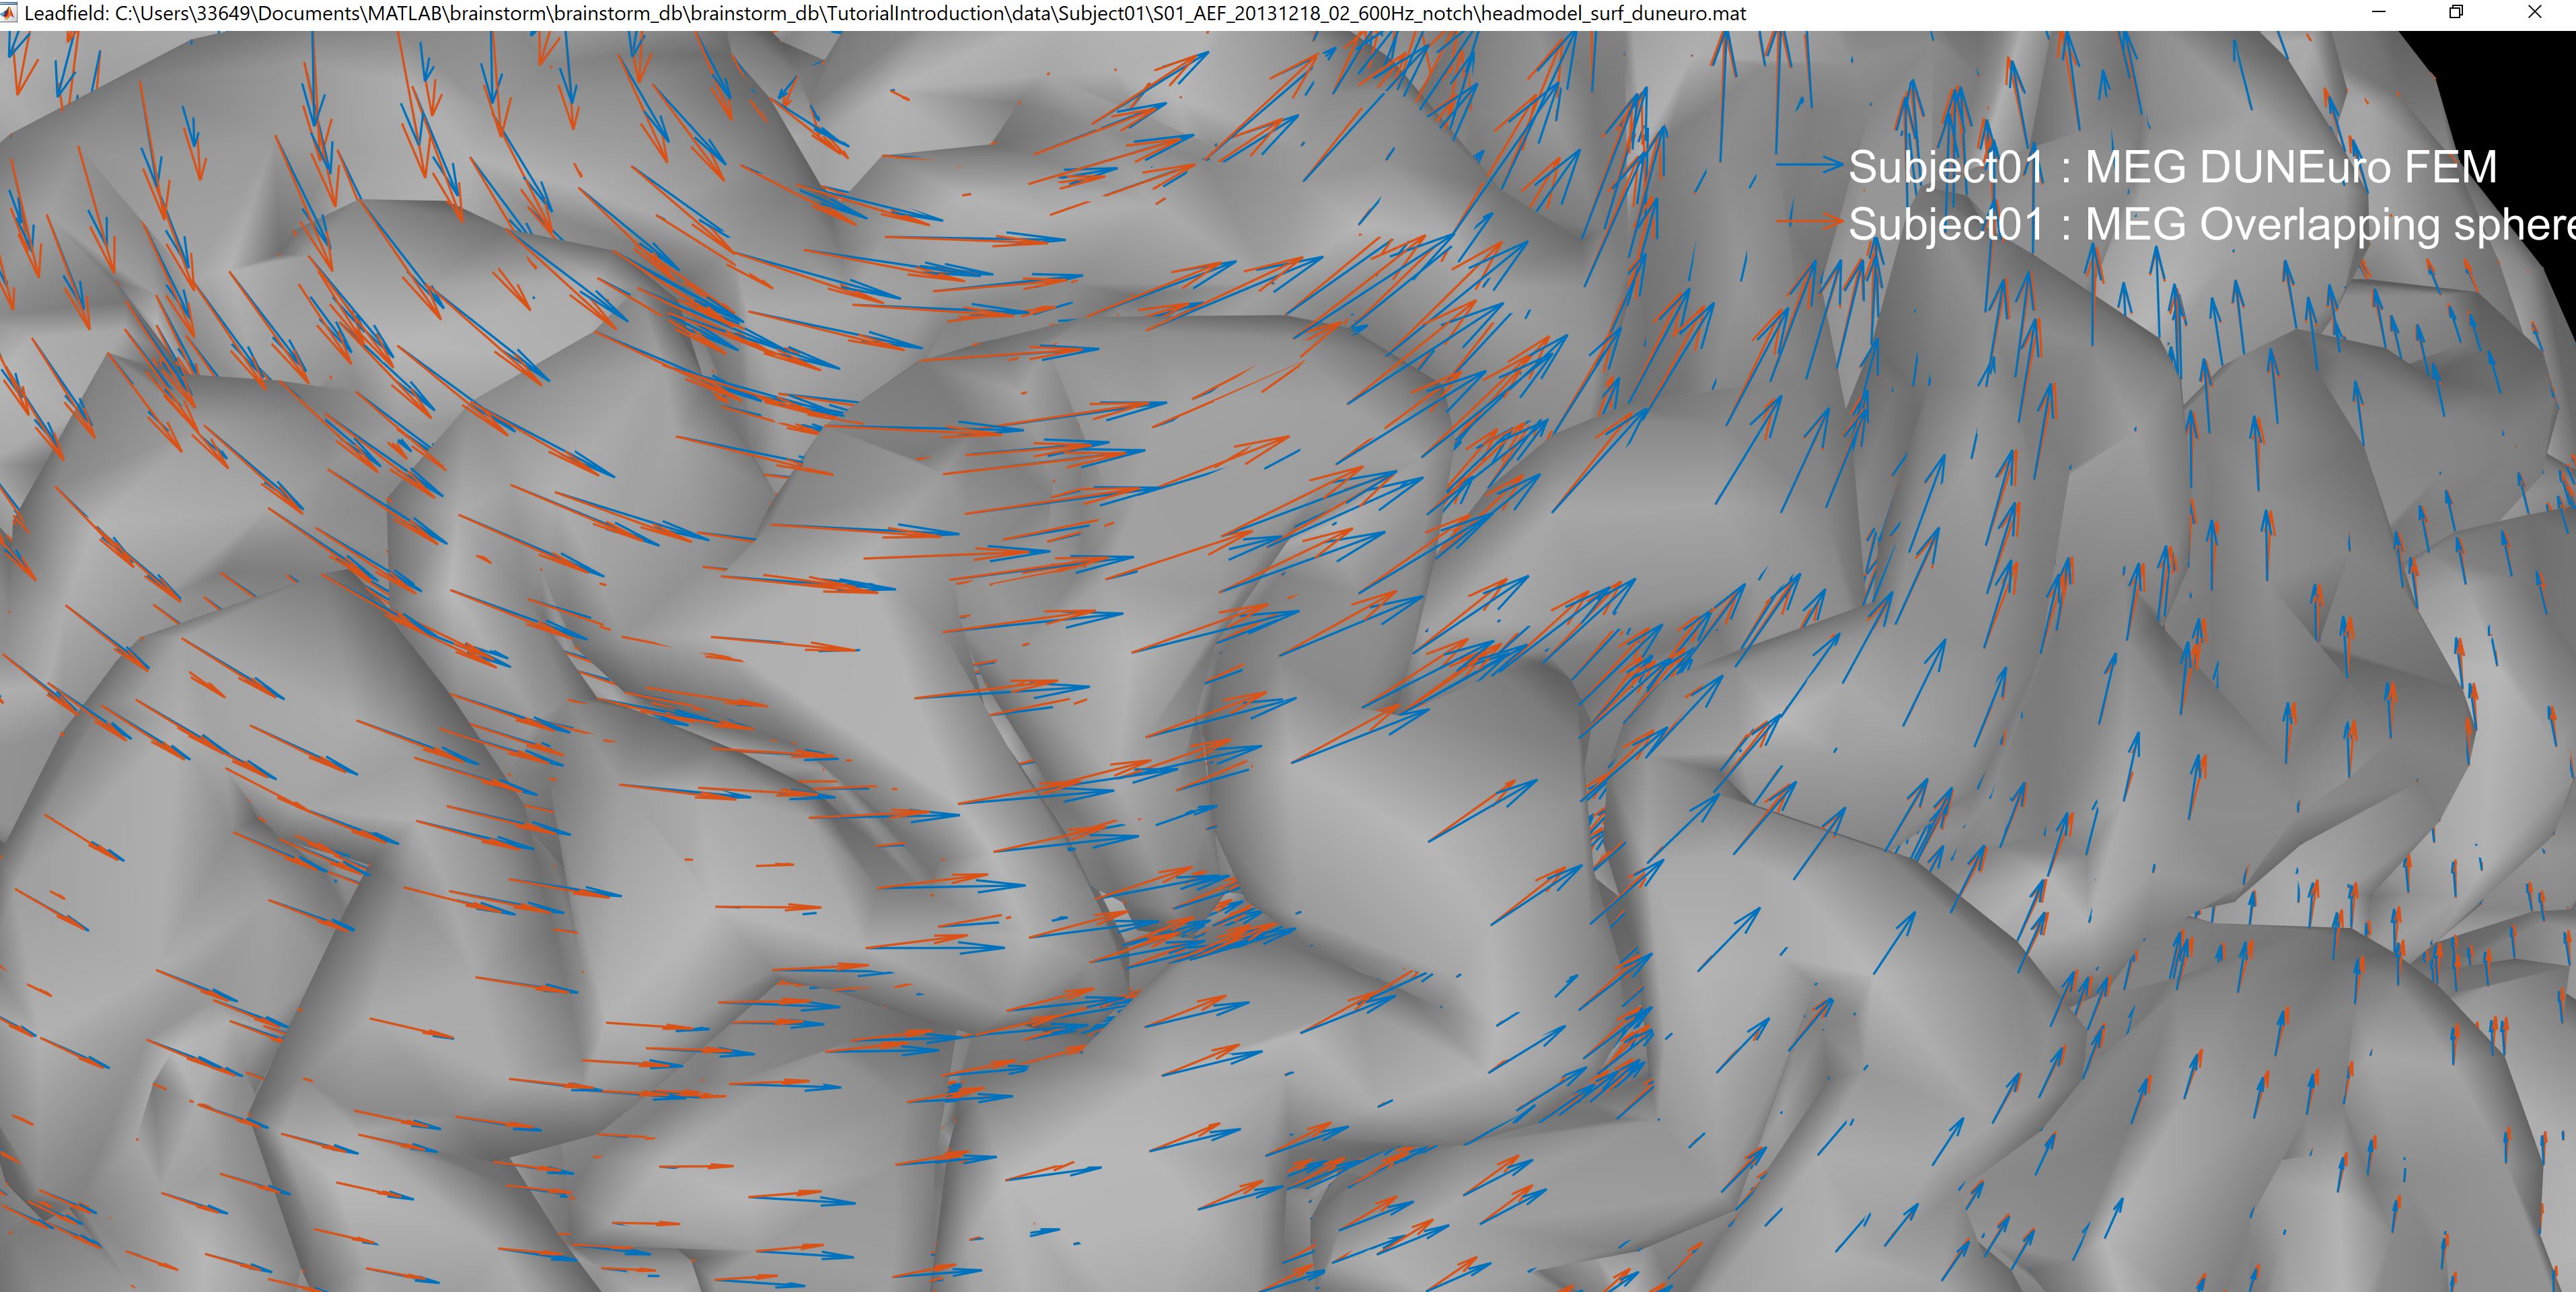Restore down the Leadfield figure window
The image size is (2576, 1292).
(x=2456, y=13)
